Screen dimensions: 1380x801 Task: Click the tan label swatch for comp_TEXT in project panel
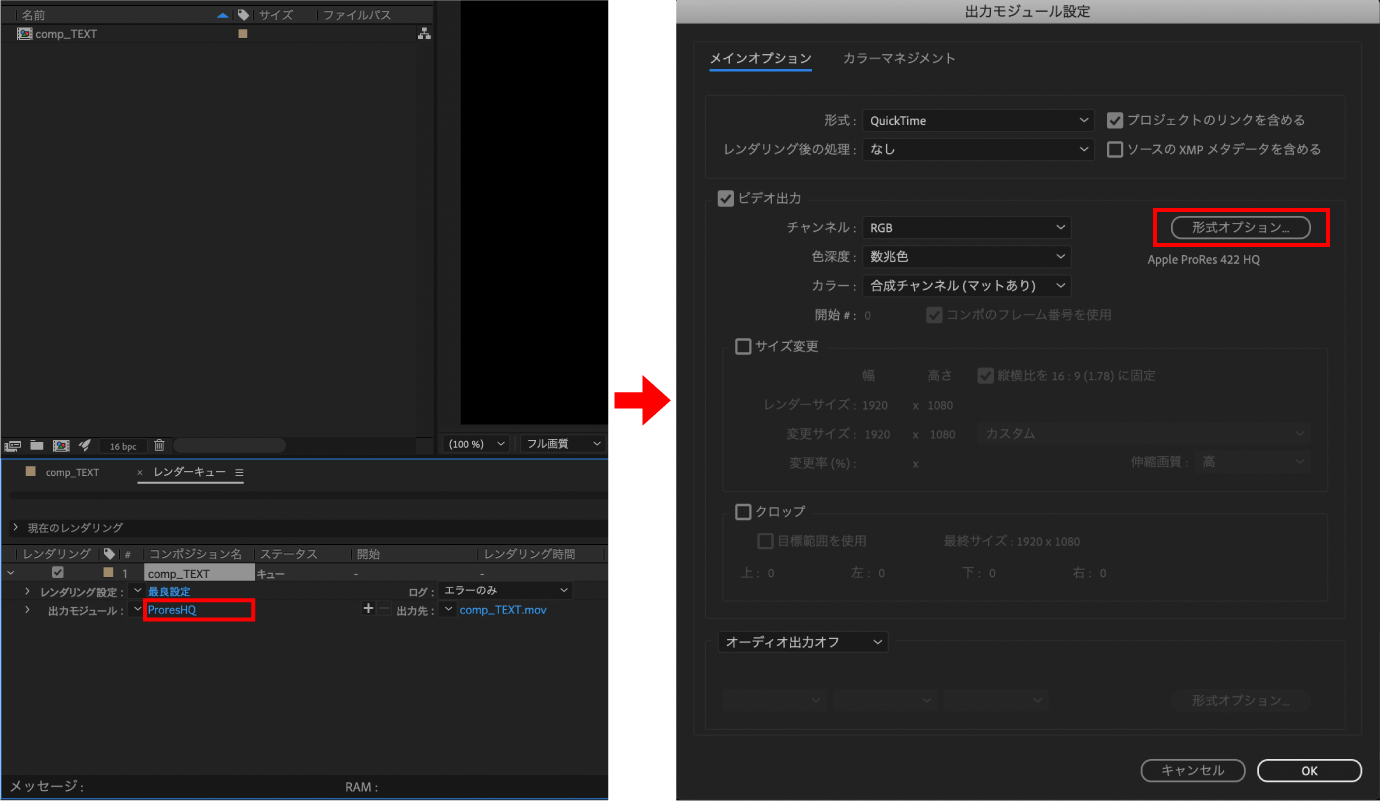pos(242,34)
